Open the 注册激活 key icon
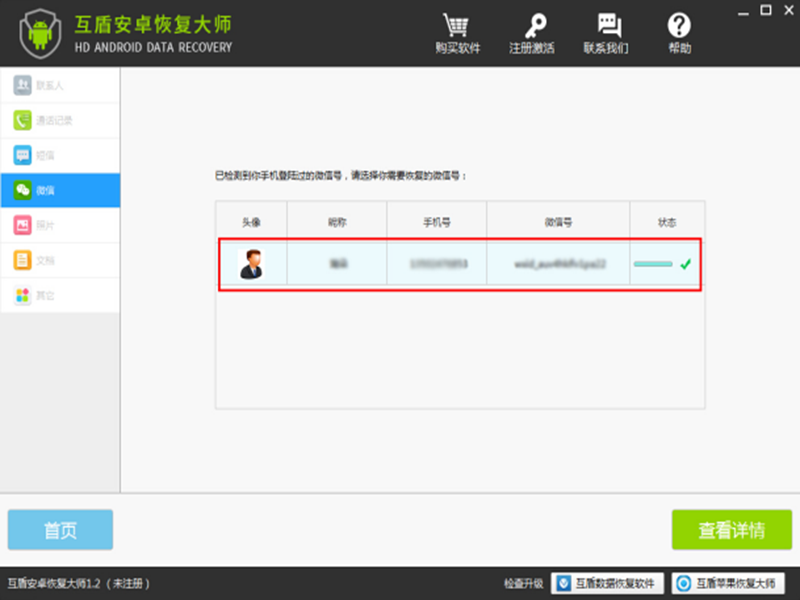The image size is (800, 600). (535, 26)
